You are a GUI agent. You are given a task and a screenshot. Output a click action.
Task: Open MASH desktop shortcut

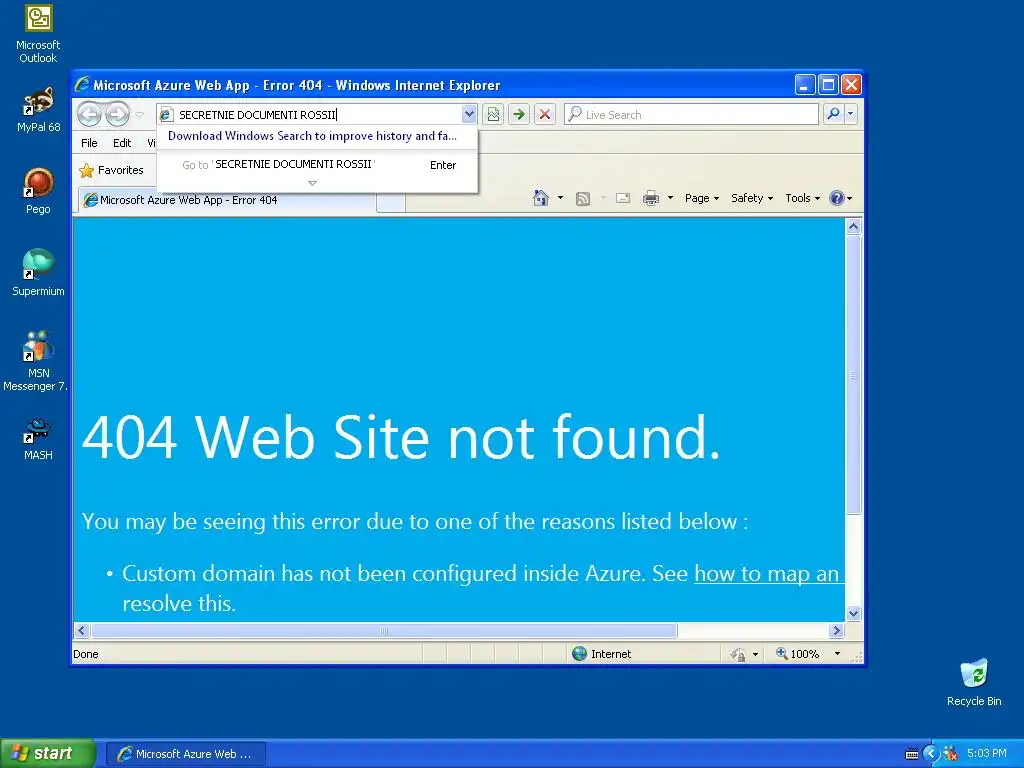point(38,439)
